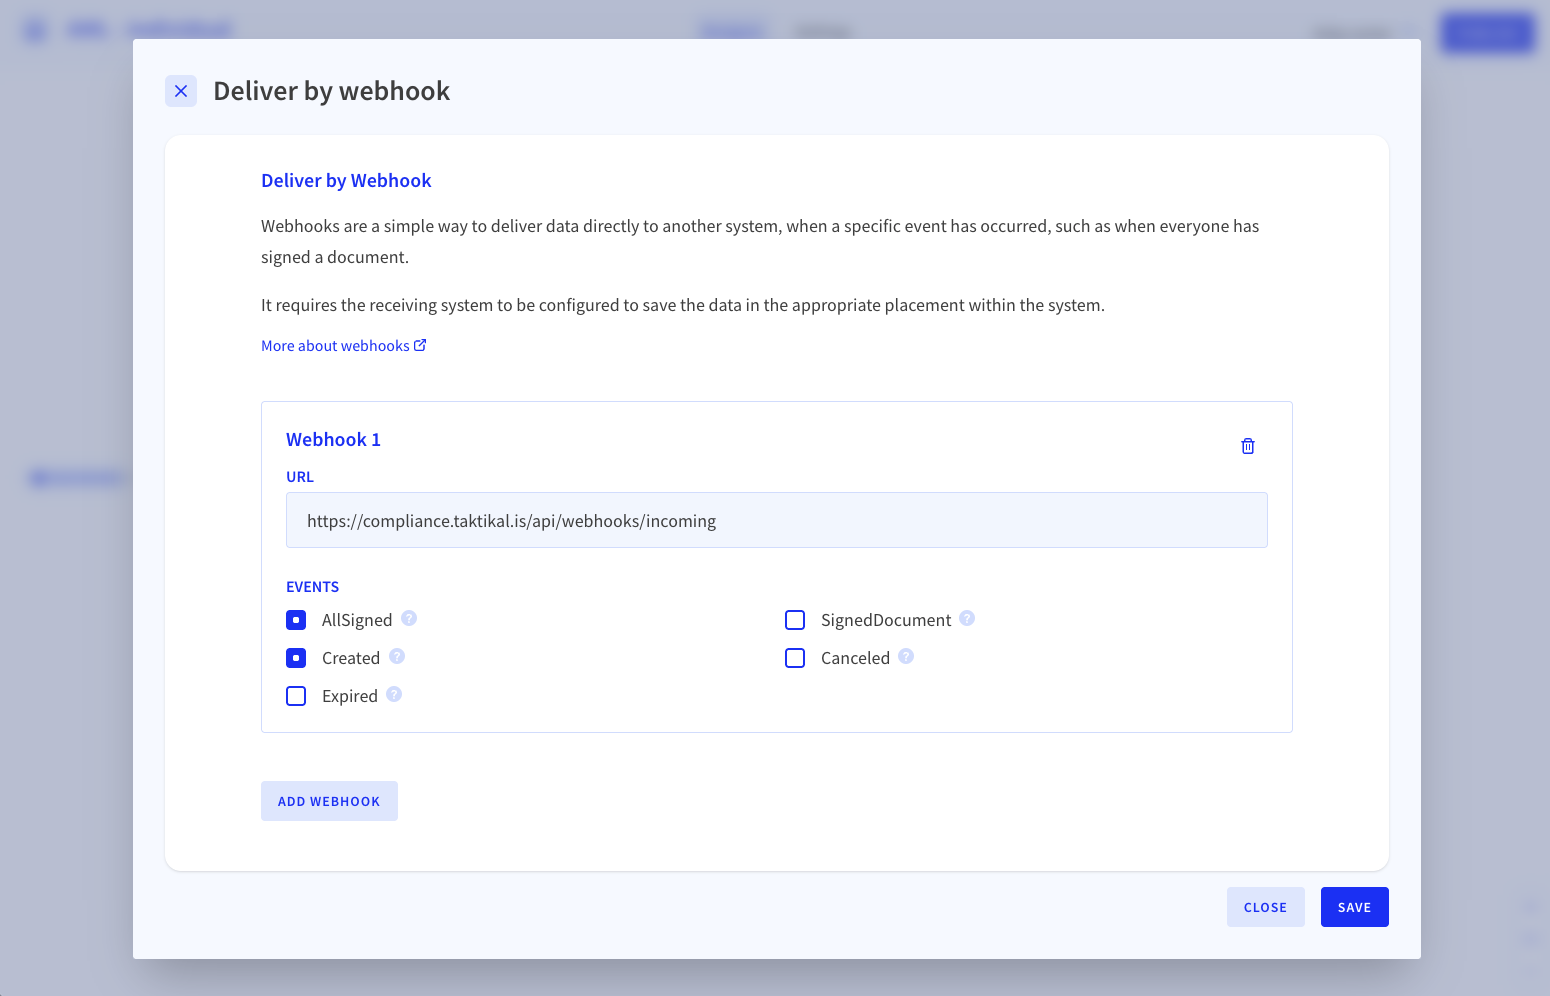Show help for Created event
This screenshot has width=1550, height=996.
pos(397,656)
